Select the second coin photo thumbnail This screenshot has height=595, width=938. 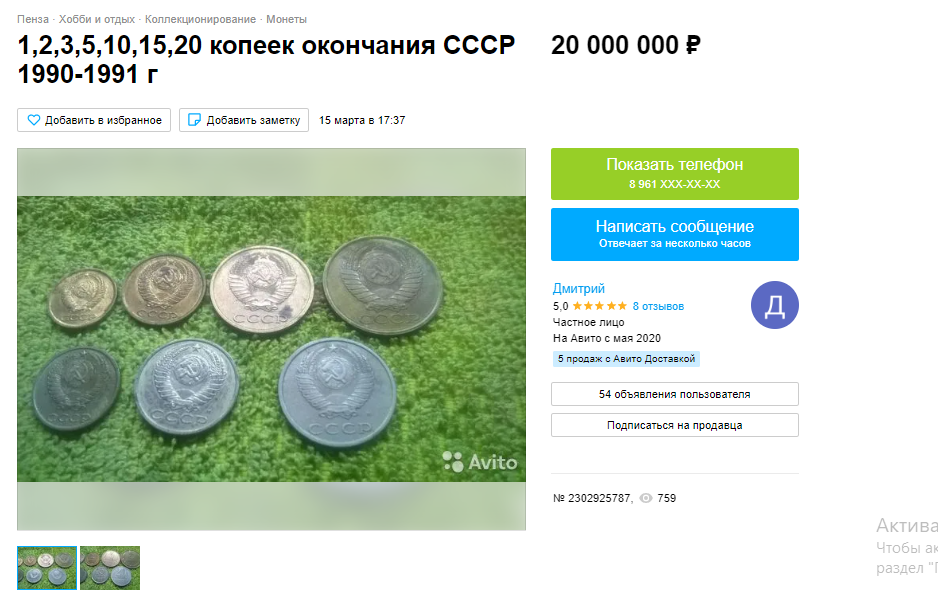[110, 568]
